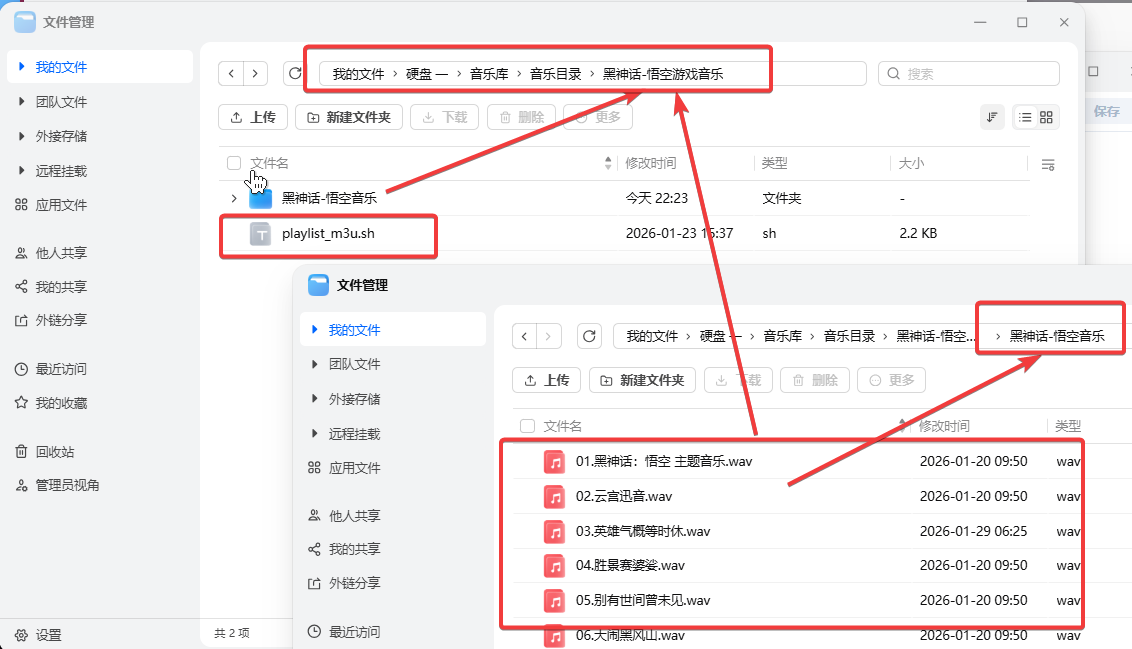This screenshot has height=649, width=1132.
Task: Expand 远程挂载 in the front window's sidebar
Action: pyautogui.click(x=315, y=433)
